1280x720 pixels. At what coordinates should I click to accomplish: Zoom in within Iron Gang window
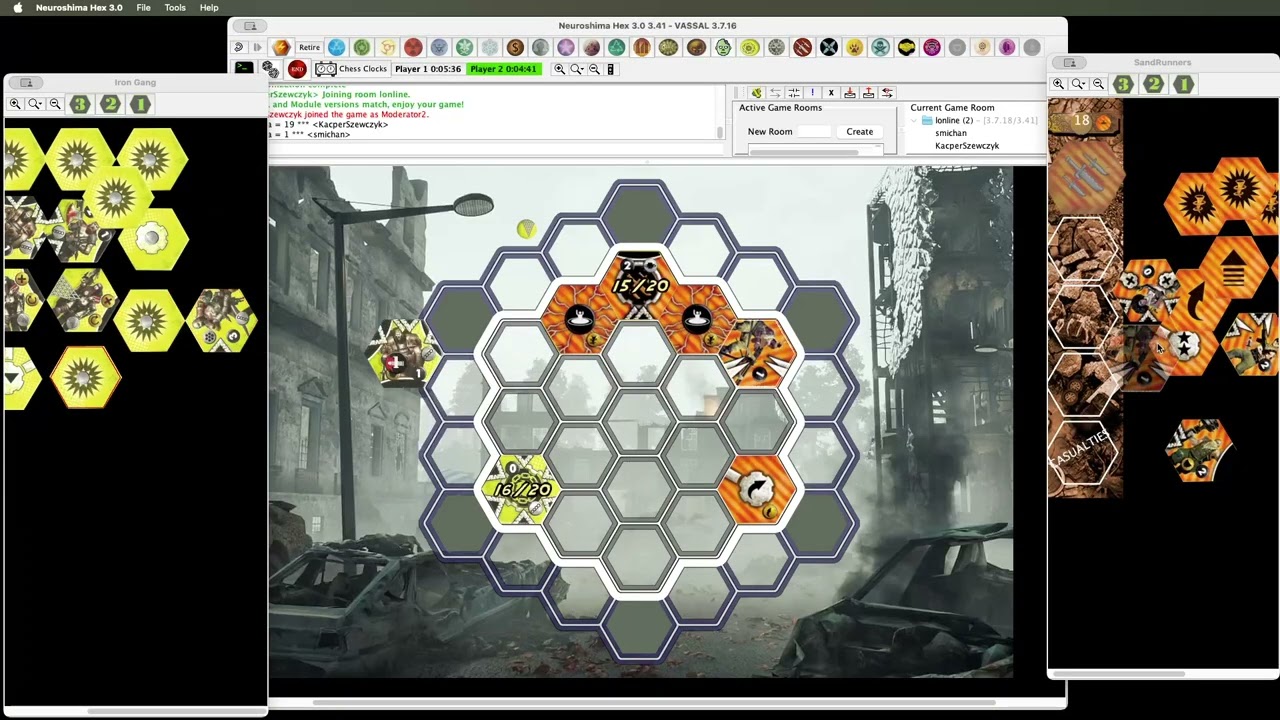point(15,104)
